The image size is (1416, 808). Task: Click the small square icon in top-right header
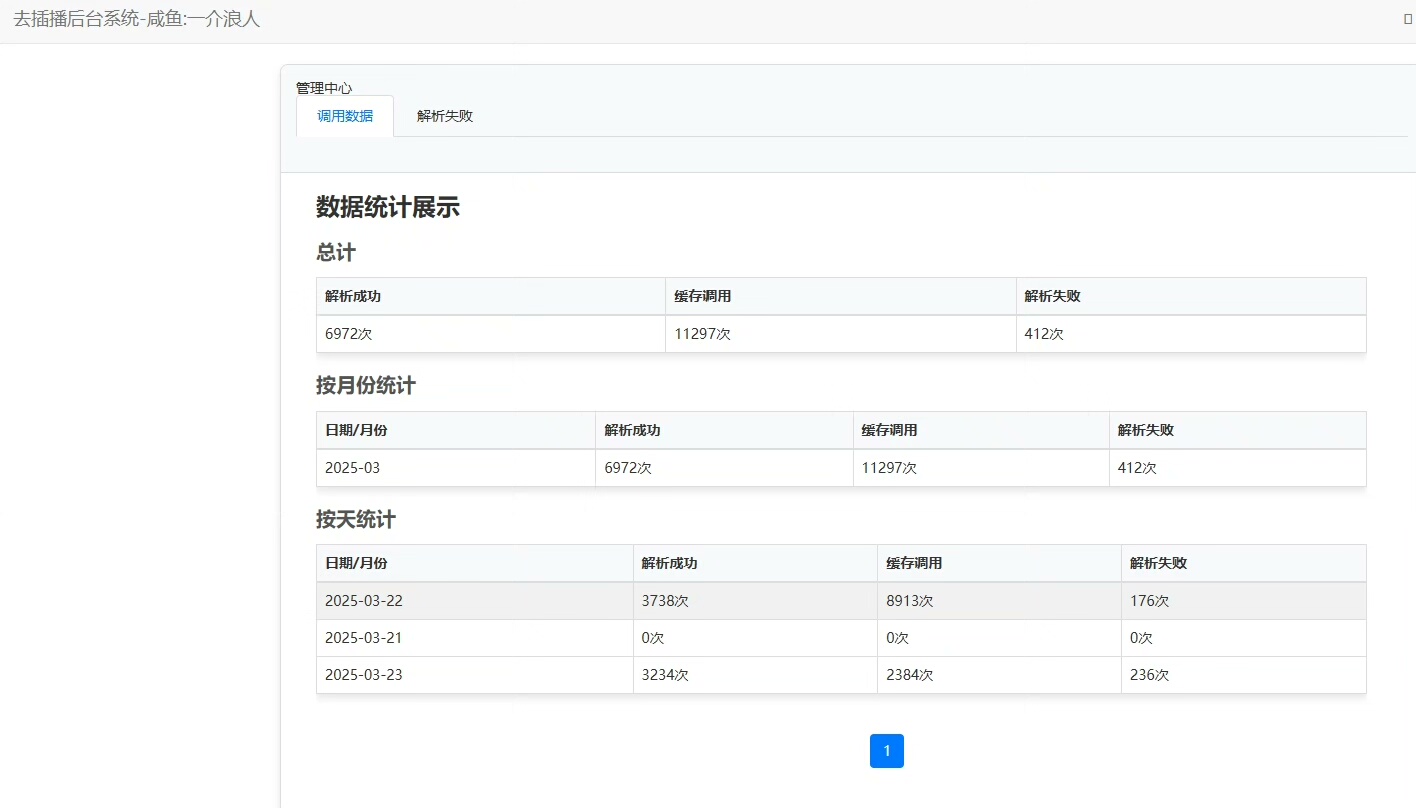point(1408,19)
